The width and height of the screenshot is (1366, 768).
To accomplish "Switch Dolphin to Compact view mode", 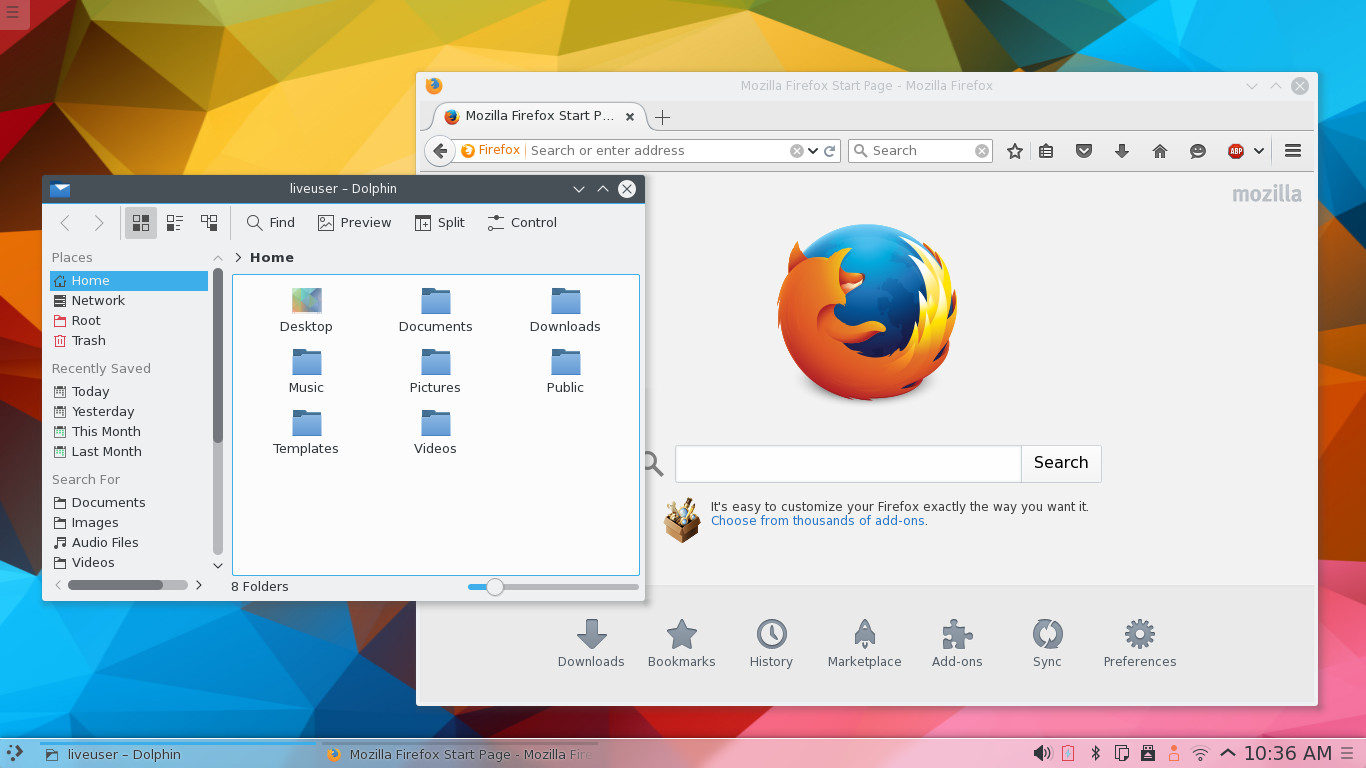I will click(x=175, y=223).
